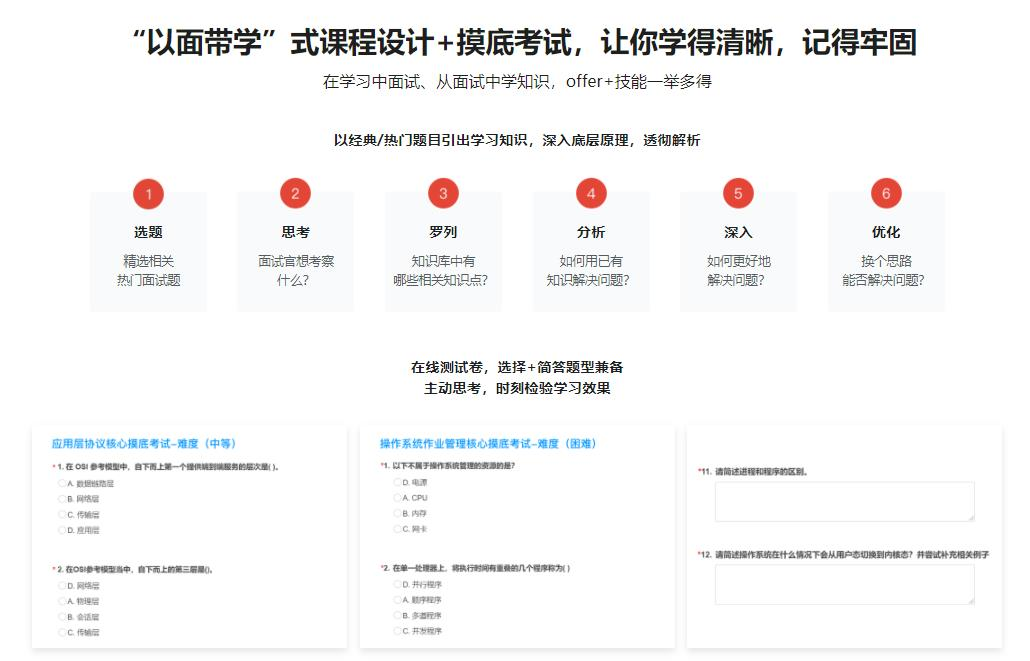Select radio option C. 并发程序
This screenshot has width=1030, height=661.
coord(398,631)
